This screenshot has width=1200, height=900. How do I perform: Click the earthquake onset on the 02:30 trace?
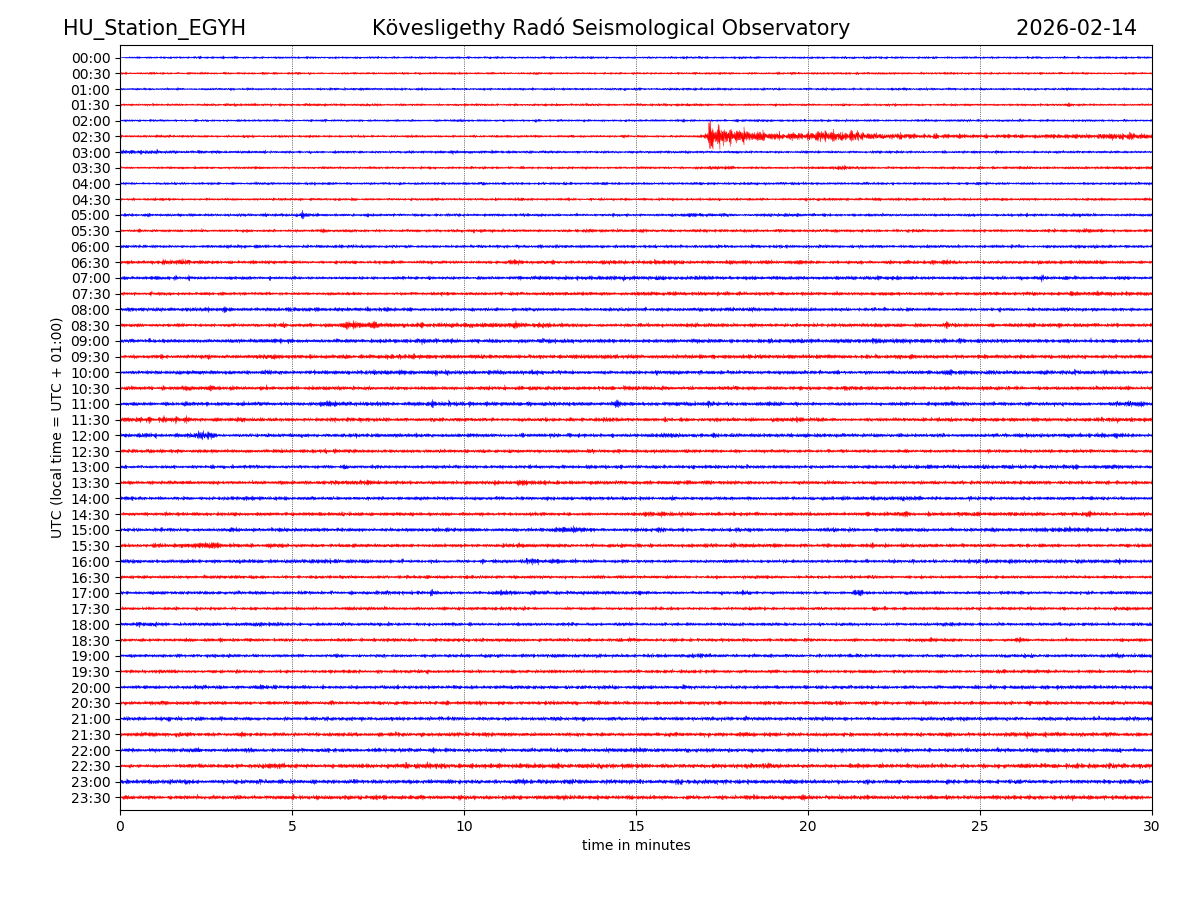[x=710, y=136]
